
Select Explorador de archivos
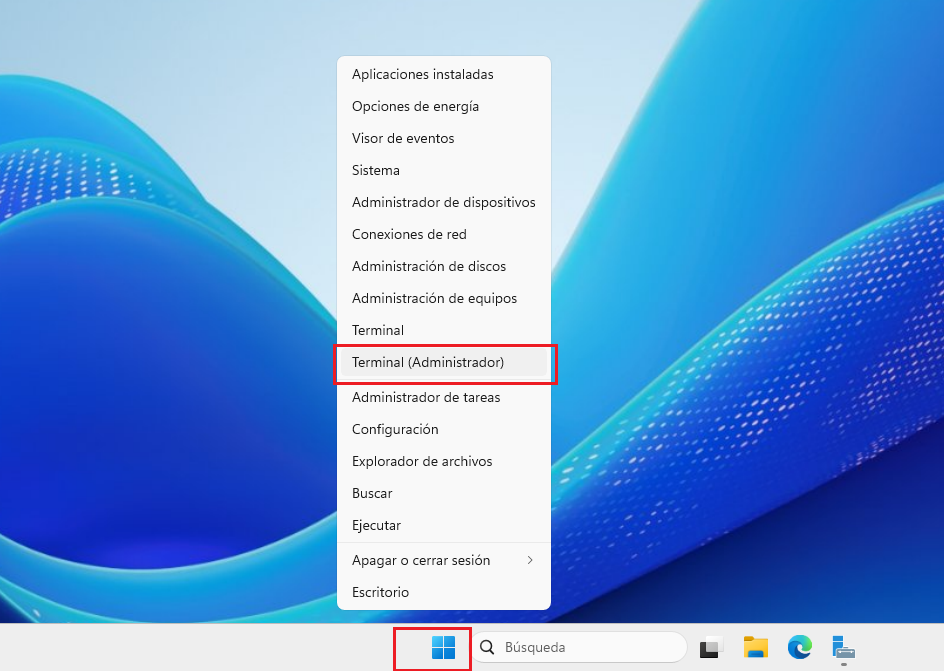point(444,461)
